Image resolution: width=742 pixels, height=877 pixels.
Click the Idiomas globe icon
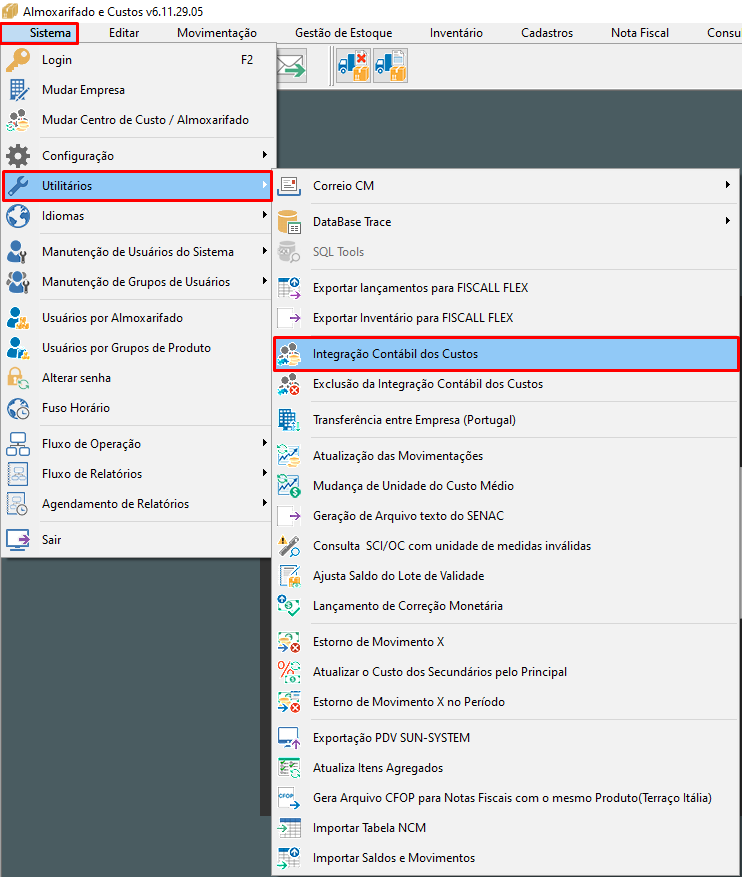pos(18,216)
